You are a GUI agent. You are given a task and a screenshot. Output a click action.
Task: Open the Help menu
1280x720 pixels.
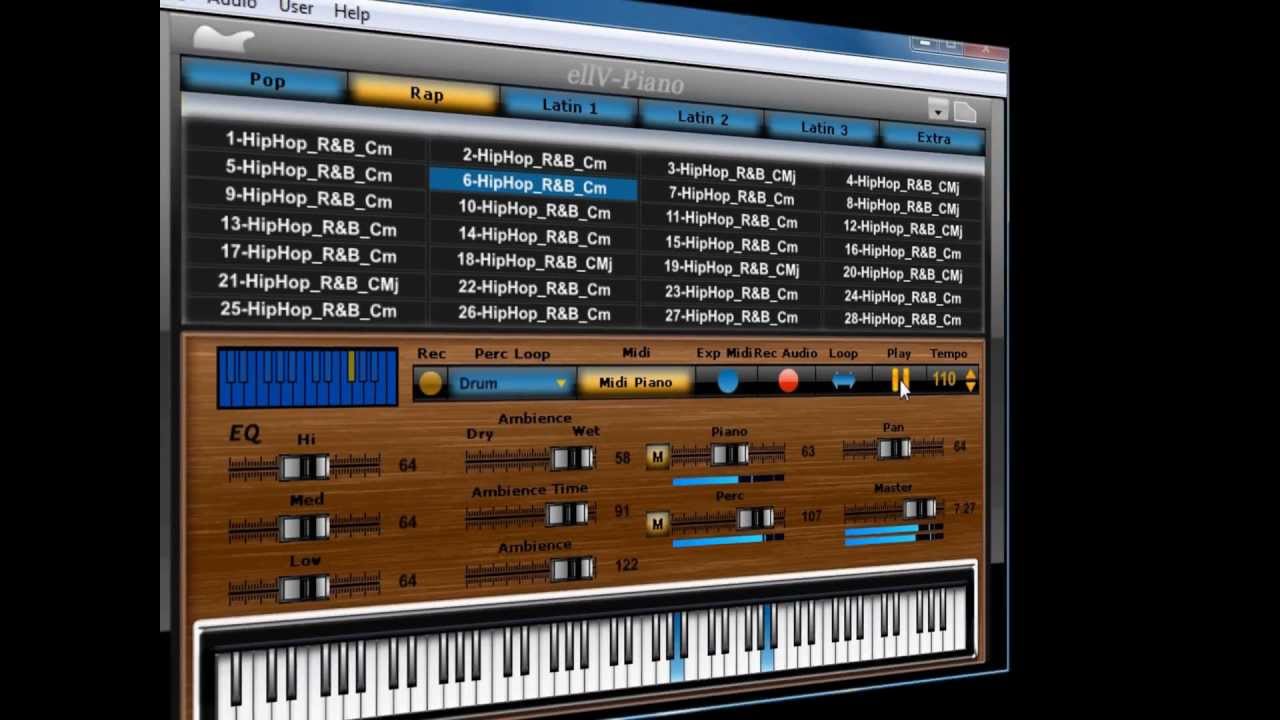(351, 12)
